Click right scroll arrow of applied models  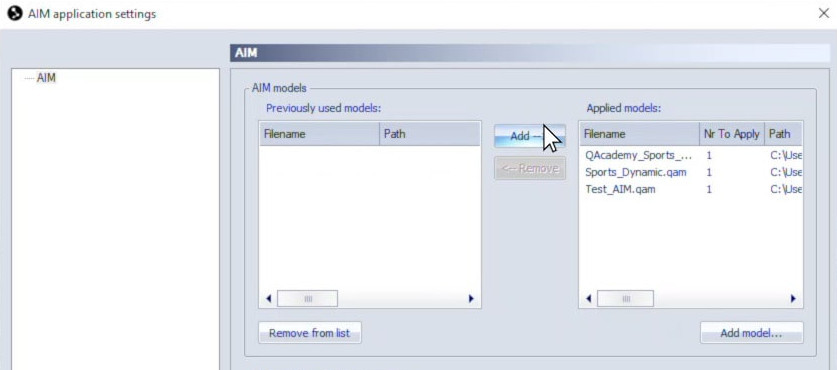(793, 298)
